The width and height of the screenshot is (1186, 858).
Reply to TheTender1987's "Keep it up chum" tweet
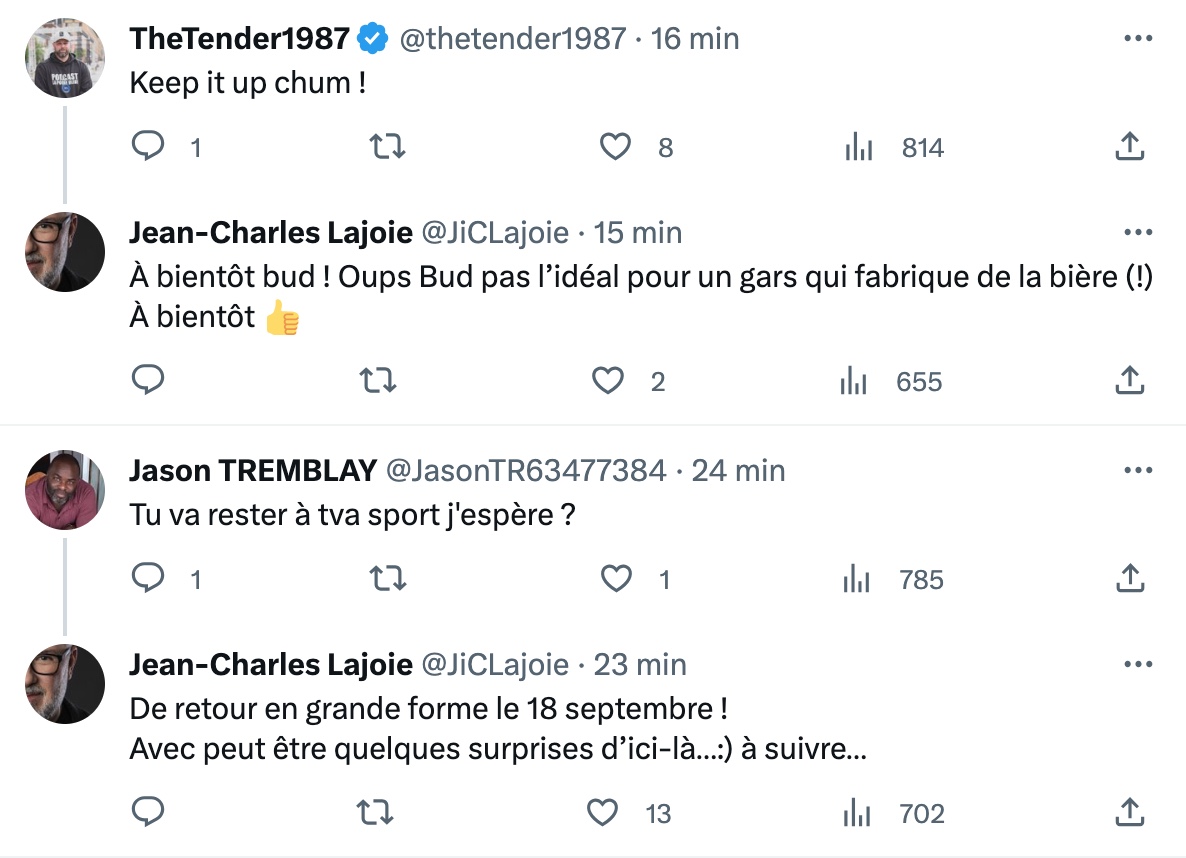[x=148, y=145]
